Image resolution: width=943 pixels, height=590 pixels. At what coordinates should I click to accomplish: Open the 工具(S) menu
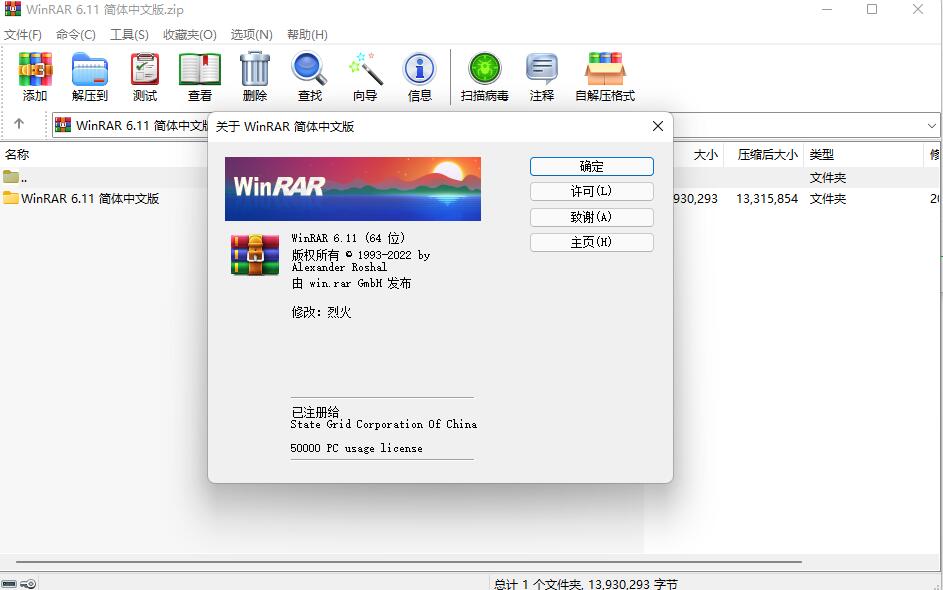[129, 34]
